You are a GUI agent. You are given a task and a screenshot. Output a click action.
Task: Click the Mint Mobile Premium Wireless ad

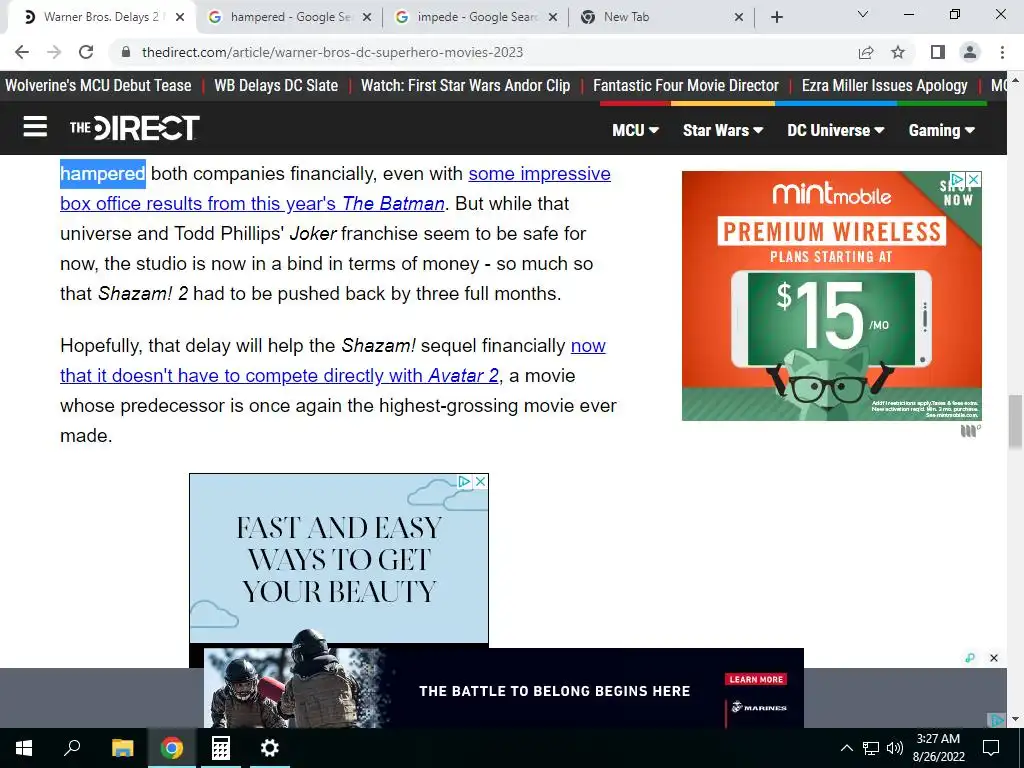tap(831, 296)
